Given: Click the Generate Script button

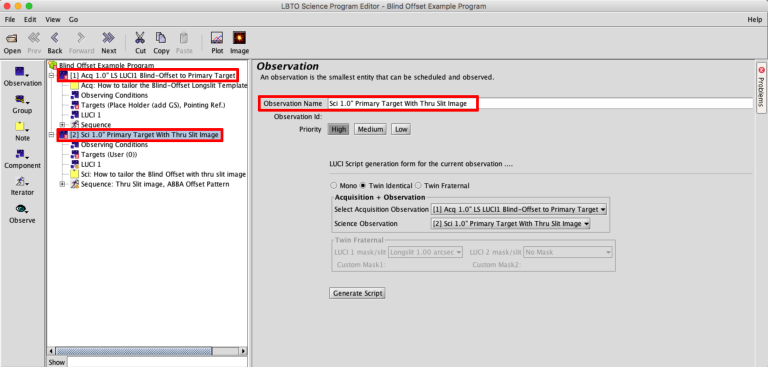Looking at the screenshot, I should 358,294.
